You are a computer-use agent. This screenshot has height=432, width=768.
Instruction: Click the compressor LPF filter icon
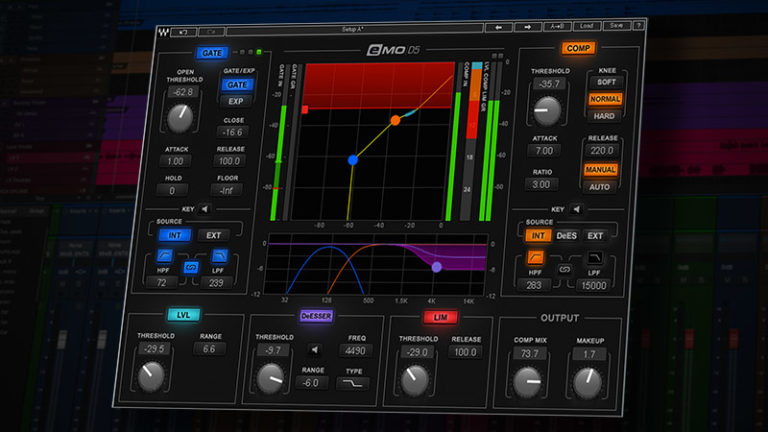pos(594,262)
